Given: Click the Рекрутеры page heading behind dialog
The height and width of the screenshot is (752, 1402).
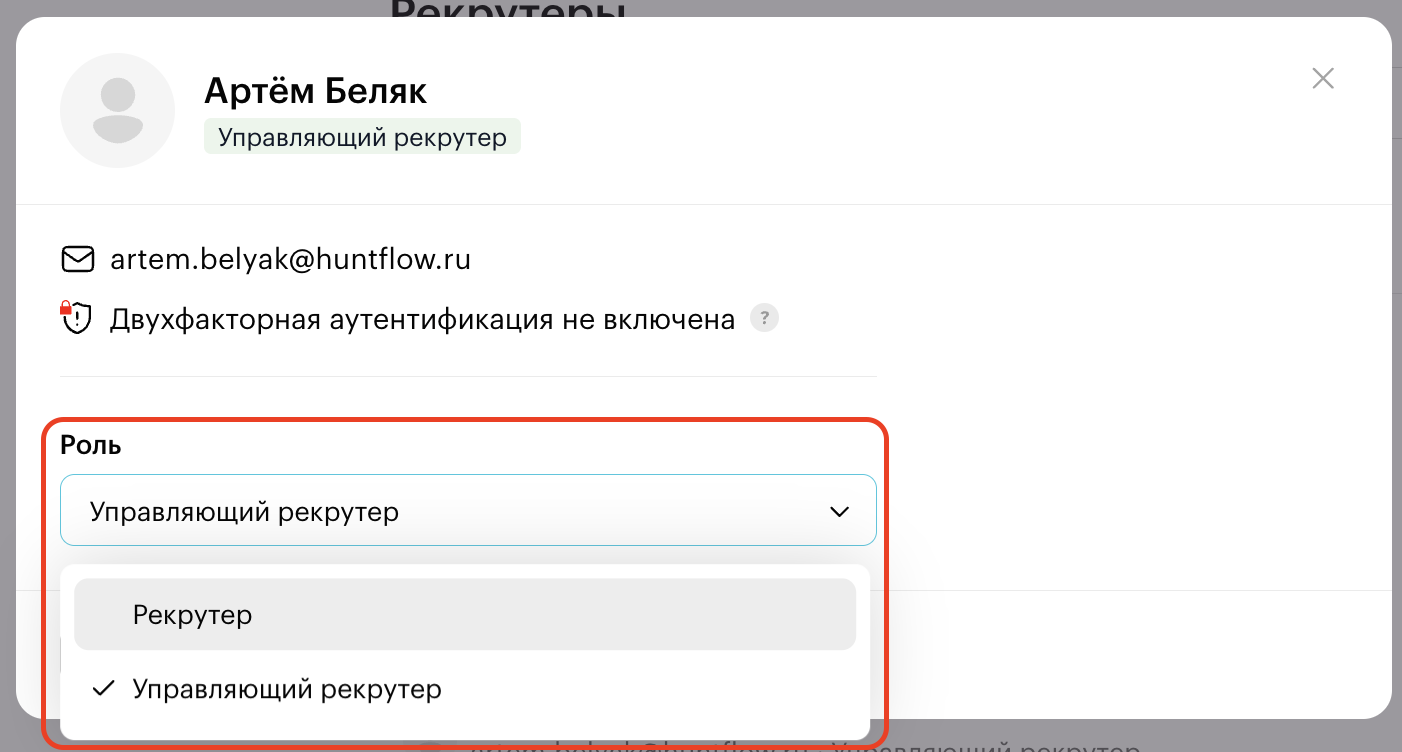Looking at the screenshot, I should click(508, 10).
